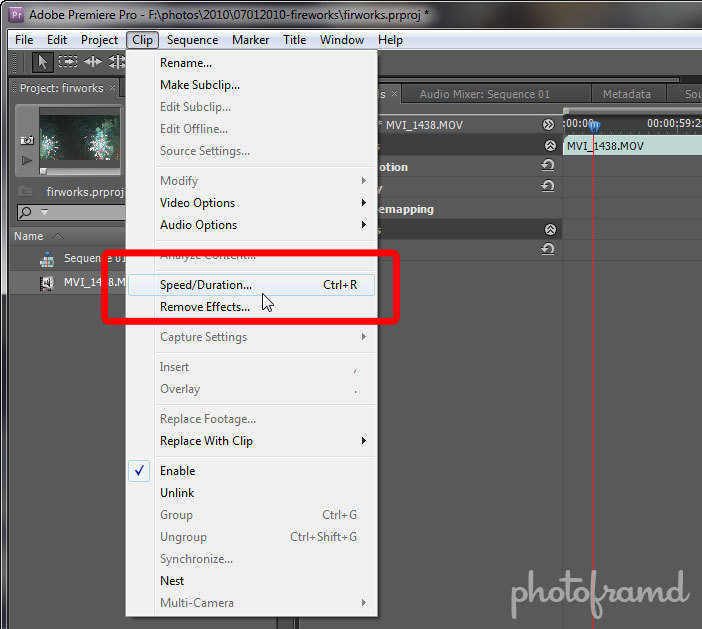Reset the Volume effect
Viewport: 702px width, 629px height.
pos(548,249)
